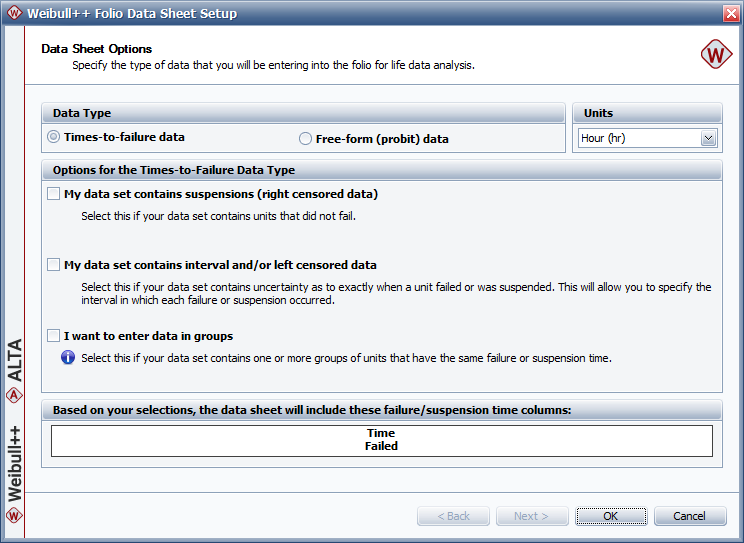Select Times-to-failure data radio option
Viewport: 744px width, 543px height.
[x=54, y=137]
